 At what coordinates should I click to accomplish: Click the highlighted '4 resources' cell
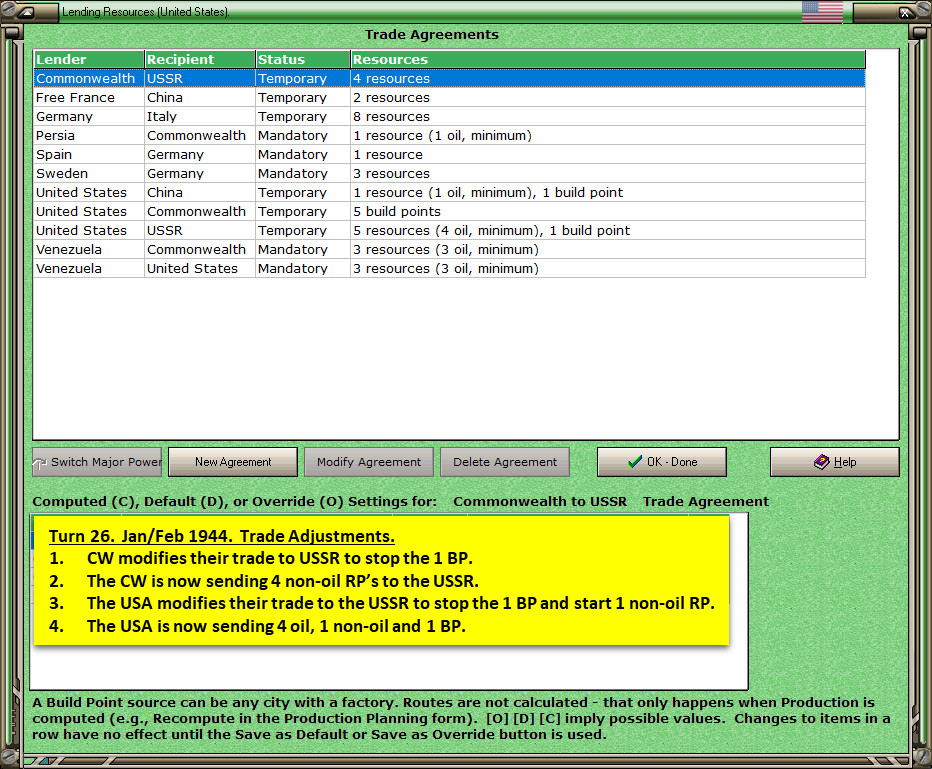[608, 78]
